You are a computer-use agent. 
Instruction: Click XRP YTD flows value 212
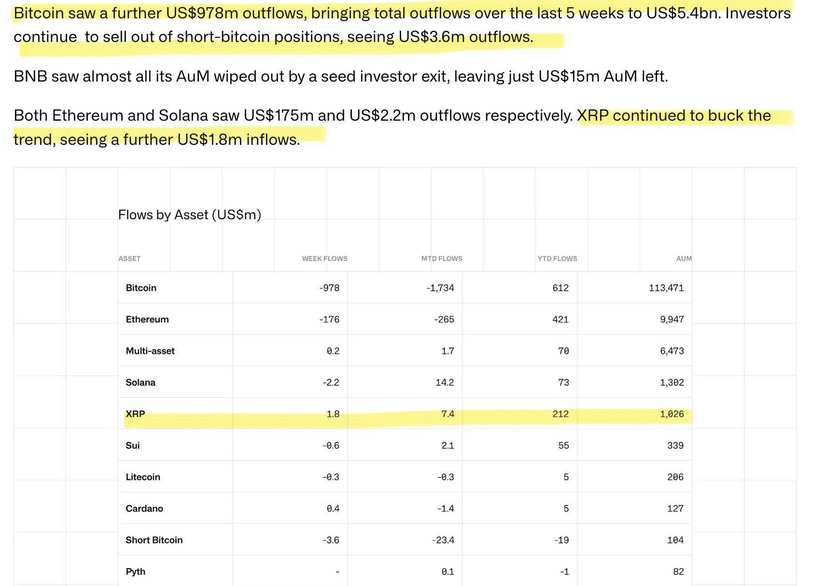coord(560,414)
